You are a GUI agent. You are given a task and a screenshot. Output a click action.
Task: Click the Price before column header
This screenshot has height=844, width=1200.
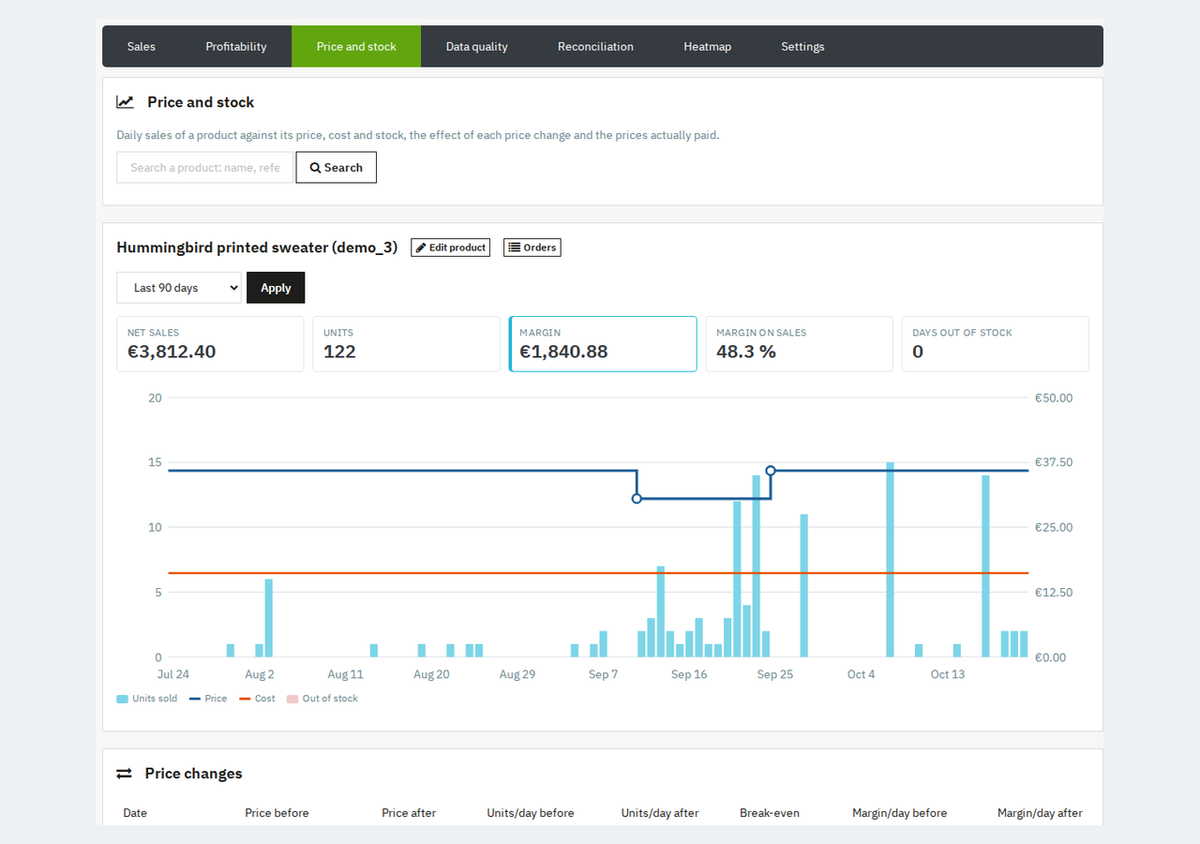pyautogui.click(x=277, y=813)
